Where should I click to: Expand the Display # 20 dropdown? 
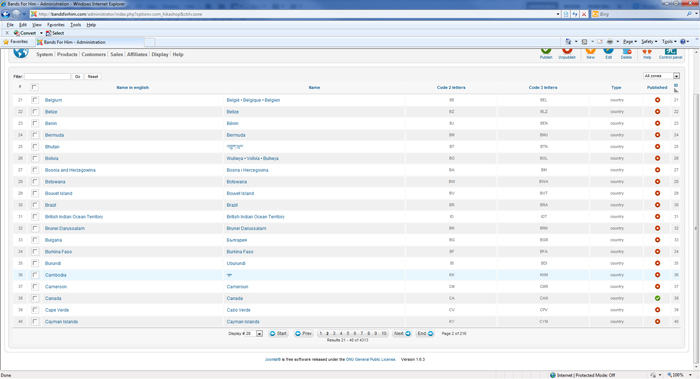point(259,333)
